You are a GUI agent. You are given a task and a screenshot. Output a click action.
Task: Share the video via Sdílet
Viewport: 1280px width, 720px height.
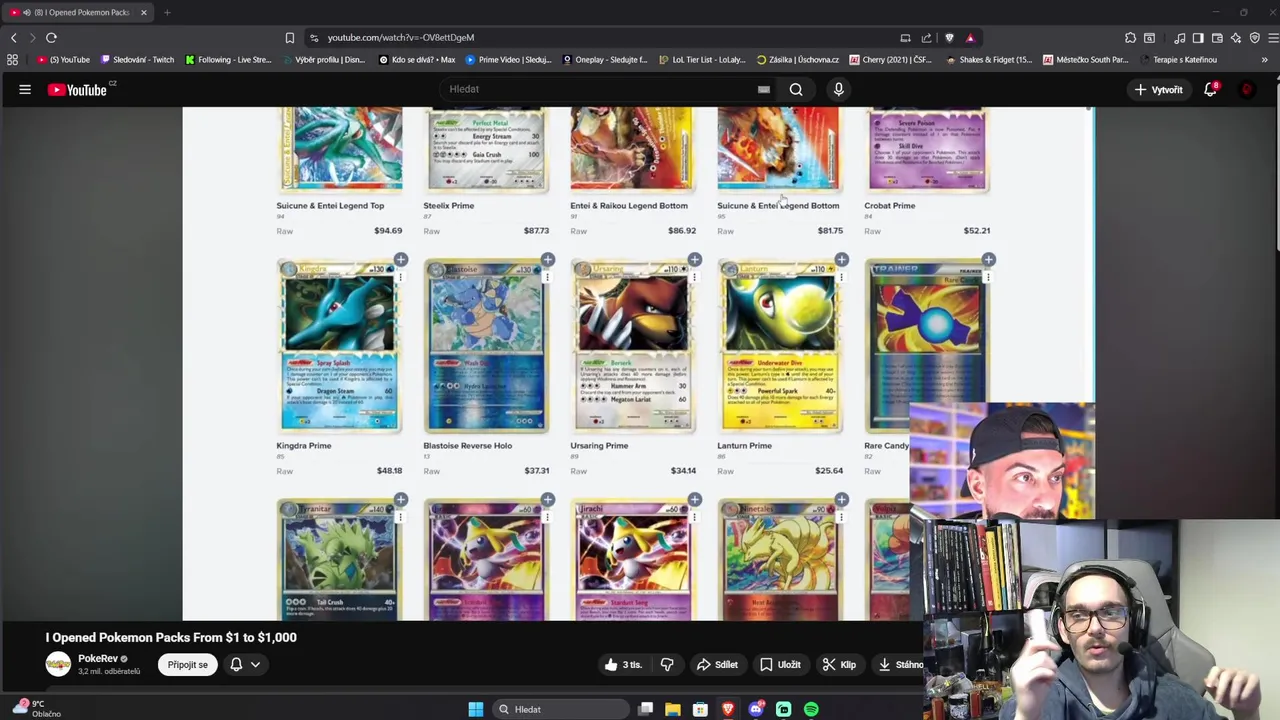point(717,665)
